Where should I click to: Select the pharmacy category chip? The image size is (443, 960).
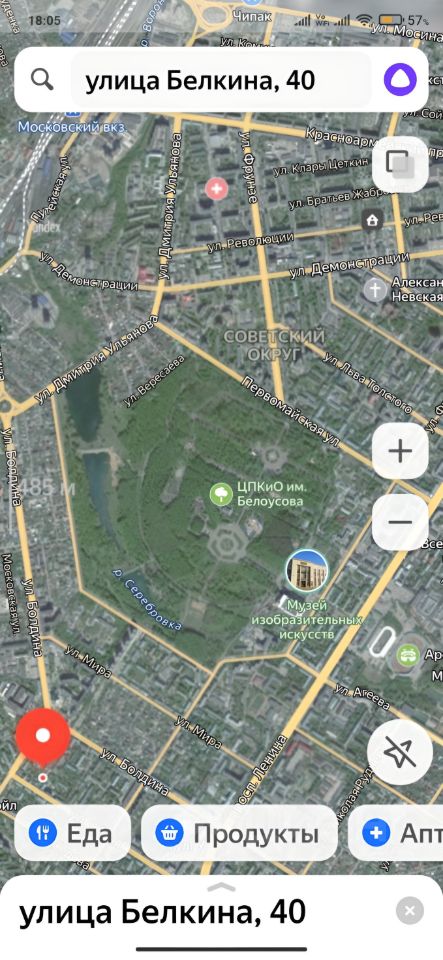[396, 833]
